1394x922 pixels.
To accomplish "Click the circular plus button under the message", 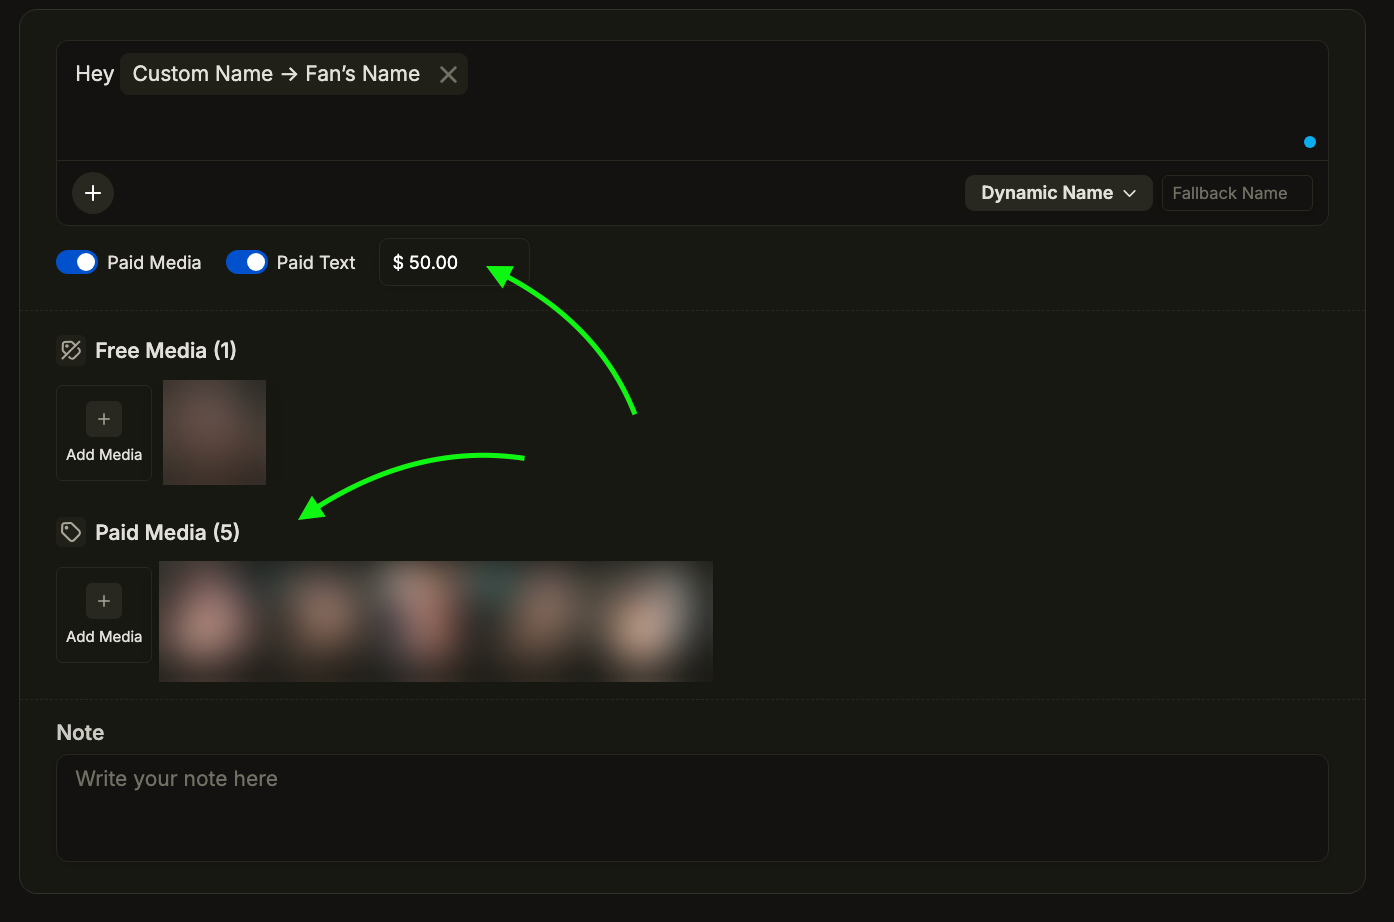I will [93, 193].
